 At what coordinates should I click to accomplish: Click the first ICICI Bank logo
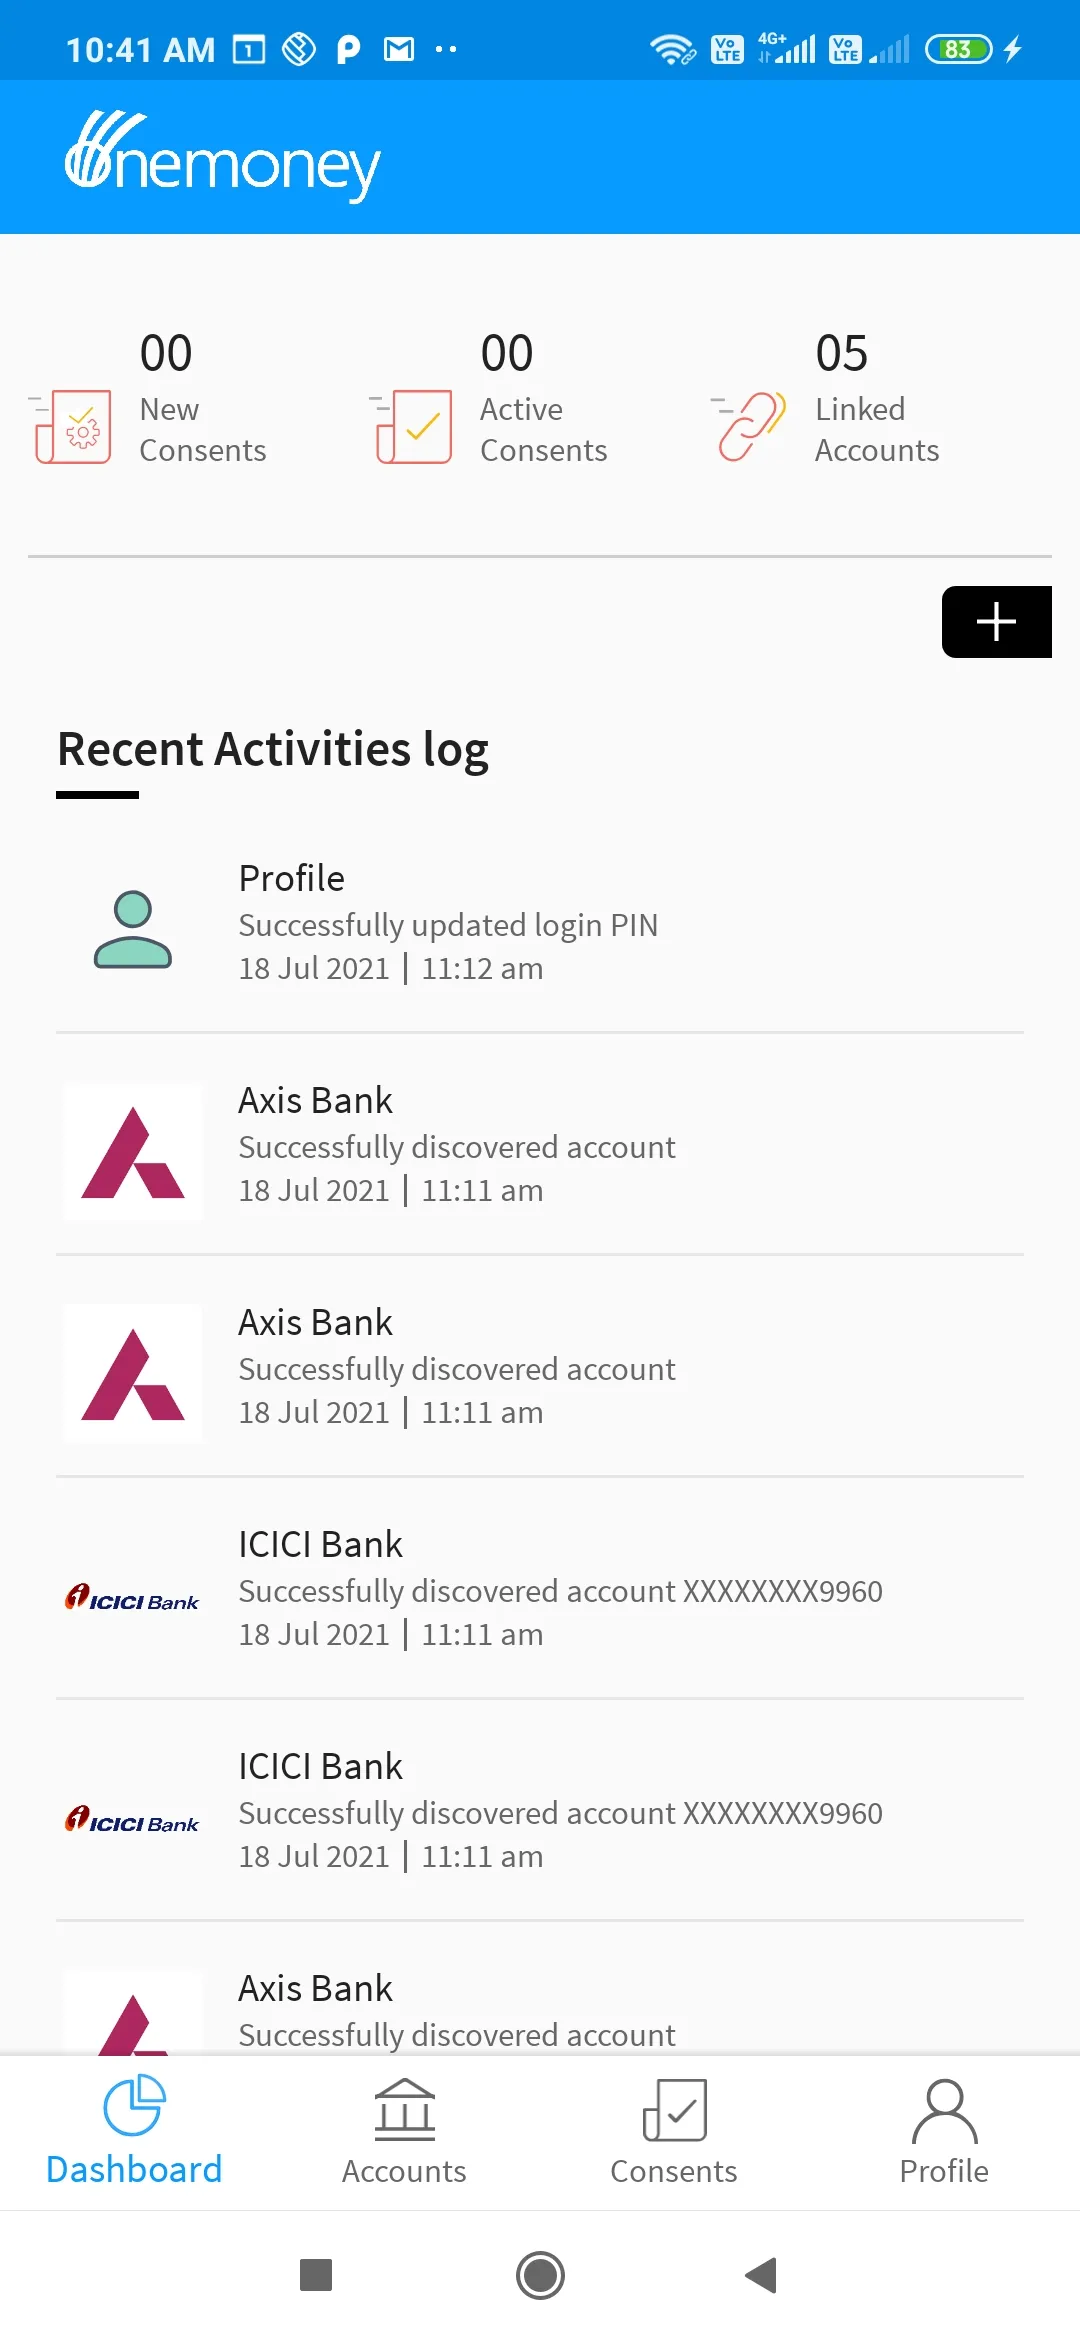pos(133,1598)
